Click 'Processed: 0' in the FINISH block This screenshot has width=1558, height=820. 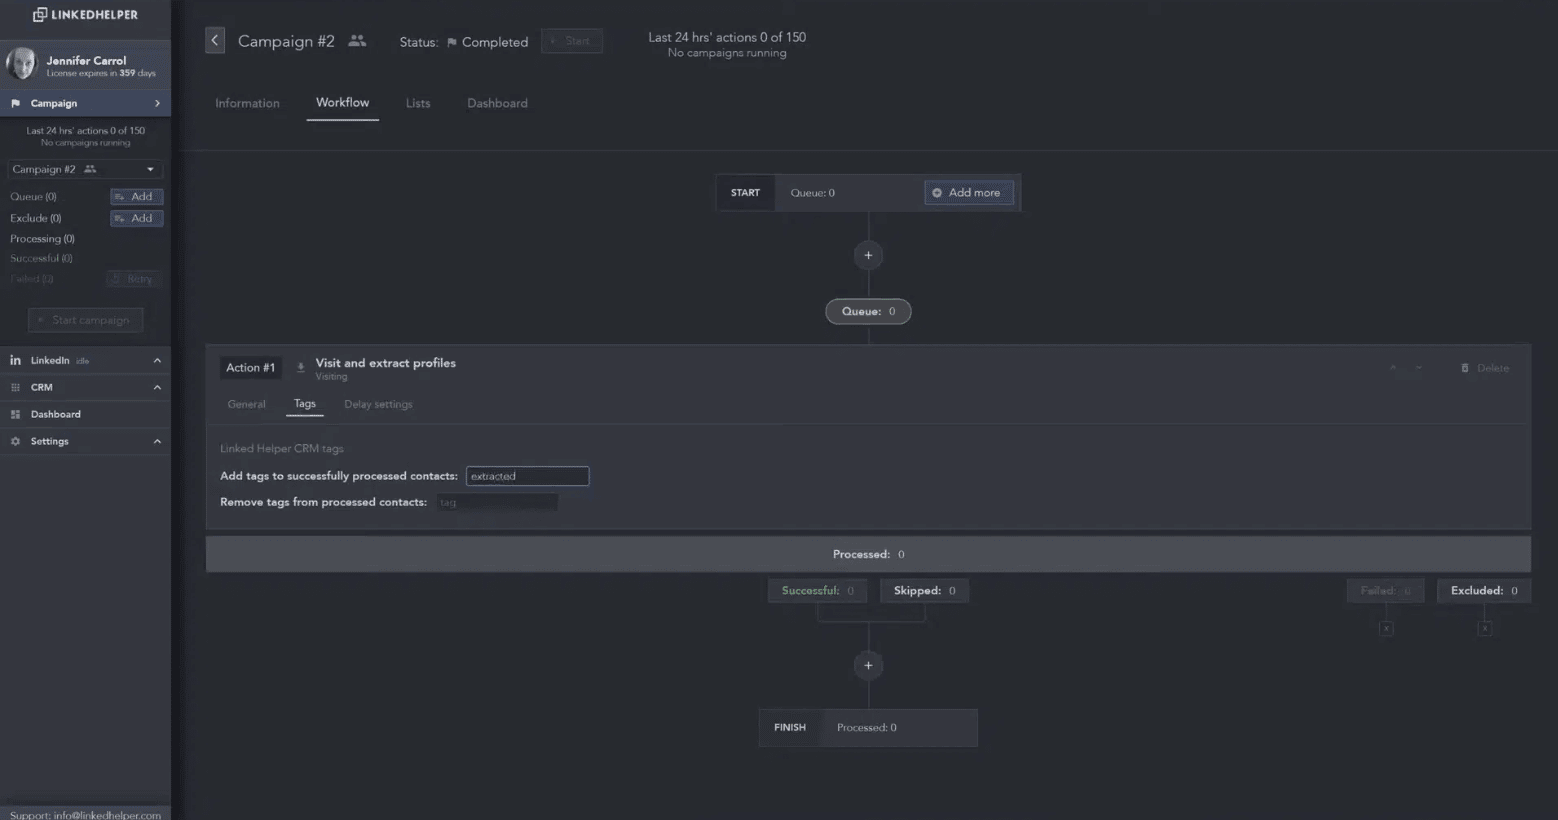click(866, 728)
